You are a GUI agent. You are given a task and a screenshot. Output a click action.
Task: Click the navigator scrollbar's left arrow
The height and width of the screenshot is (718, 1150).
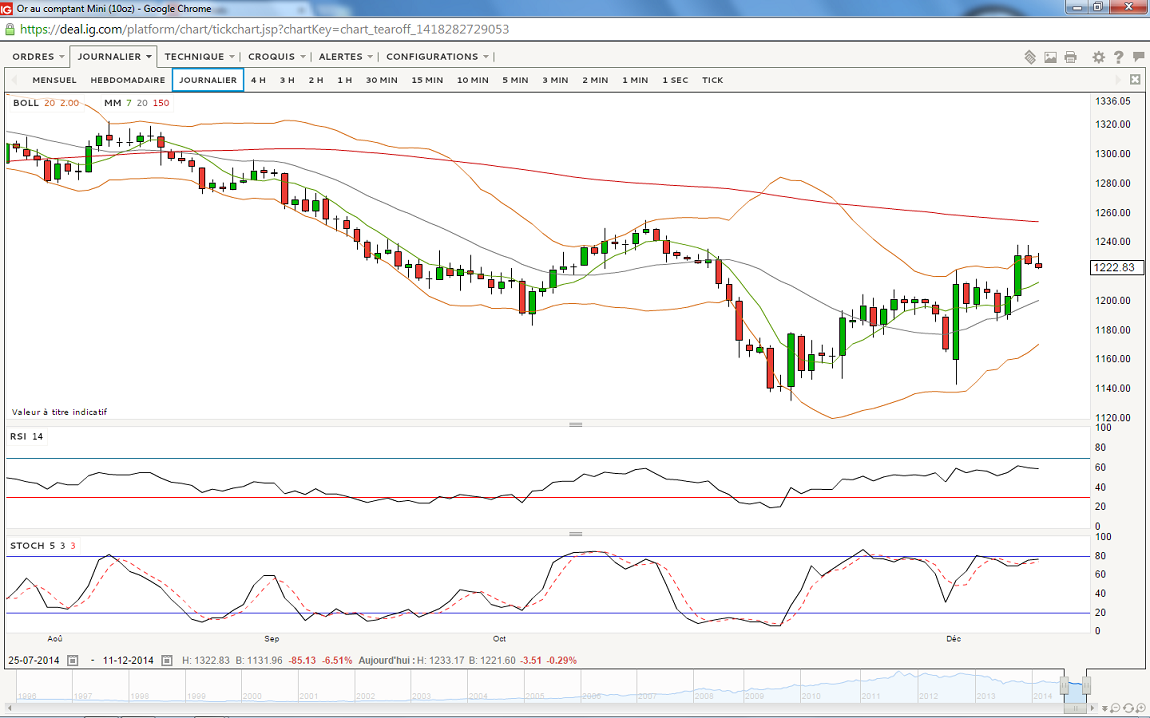(x=9, y=708)
